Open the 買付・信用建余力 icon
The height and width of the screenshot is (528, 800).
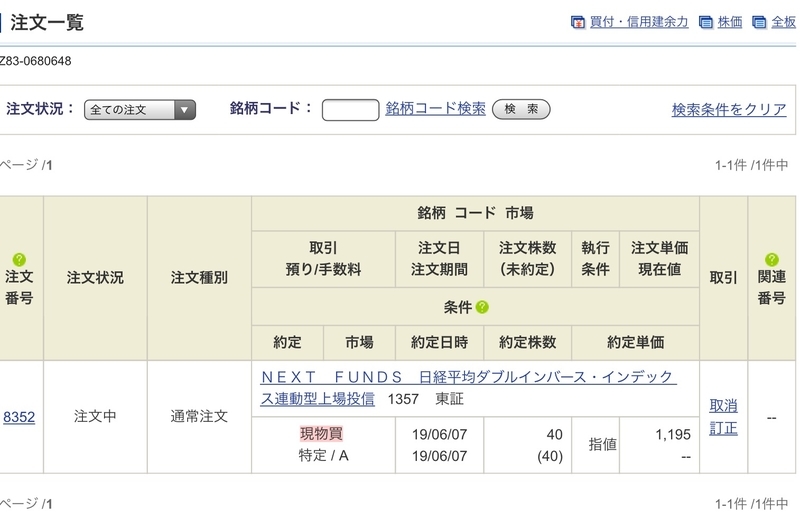(x=578, y=22)
